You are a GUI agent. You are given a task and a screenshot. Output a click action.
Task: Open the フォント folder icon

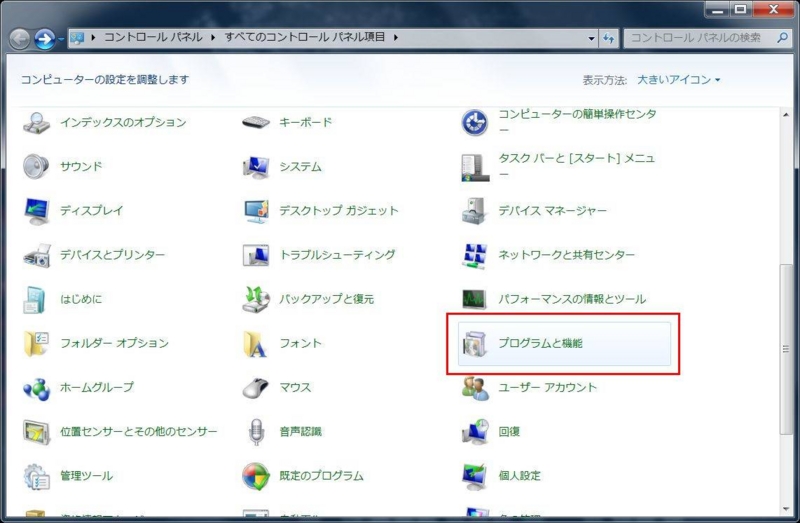[x=255, y=343]
